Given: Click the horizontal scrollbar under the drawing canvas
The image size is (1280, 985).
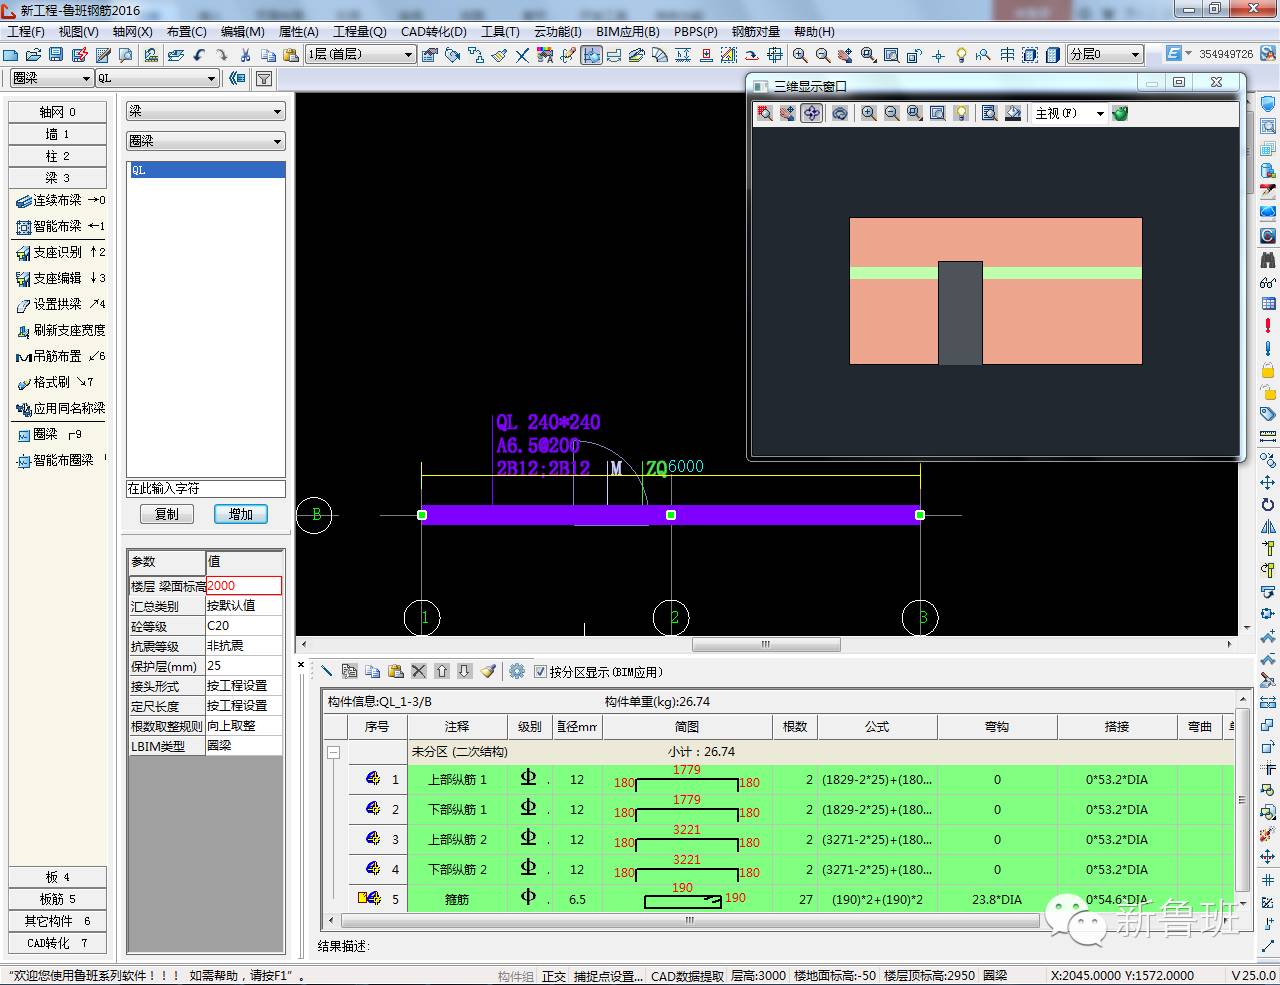Looking at the screenshot, I should [766, 645].
